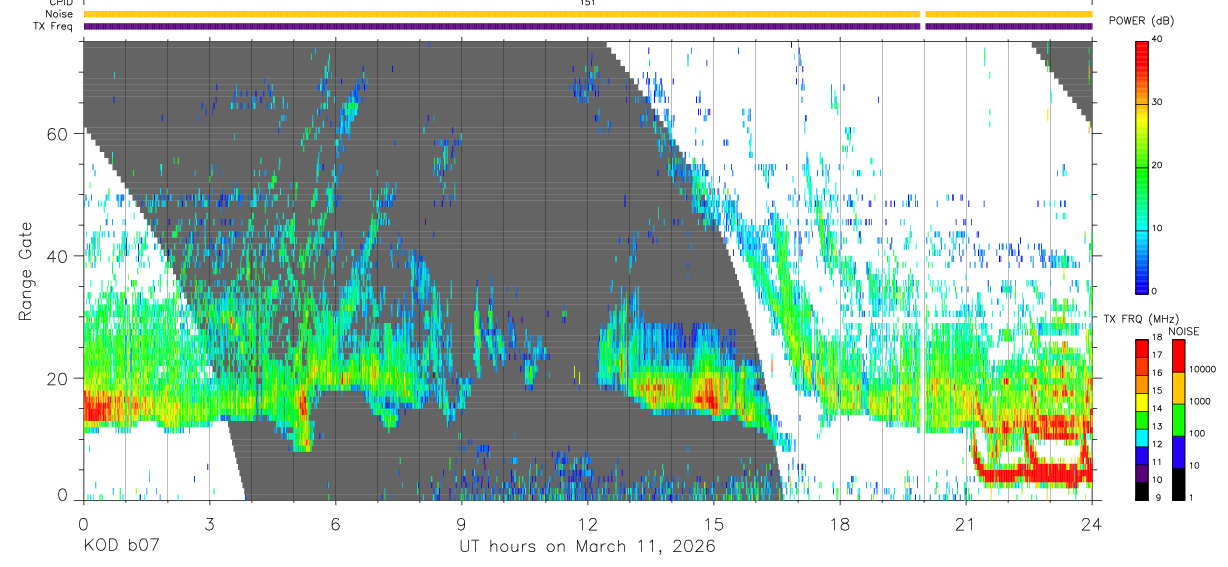Viewport: 1228px width, 567px height.
Task: Select the green 100-1000 NOISE legend segment
Action: (1178, 420)
